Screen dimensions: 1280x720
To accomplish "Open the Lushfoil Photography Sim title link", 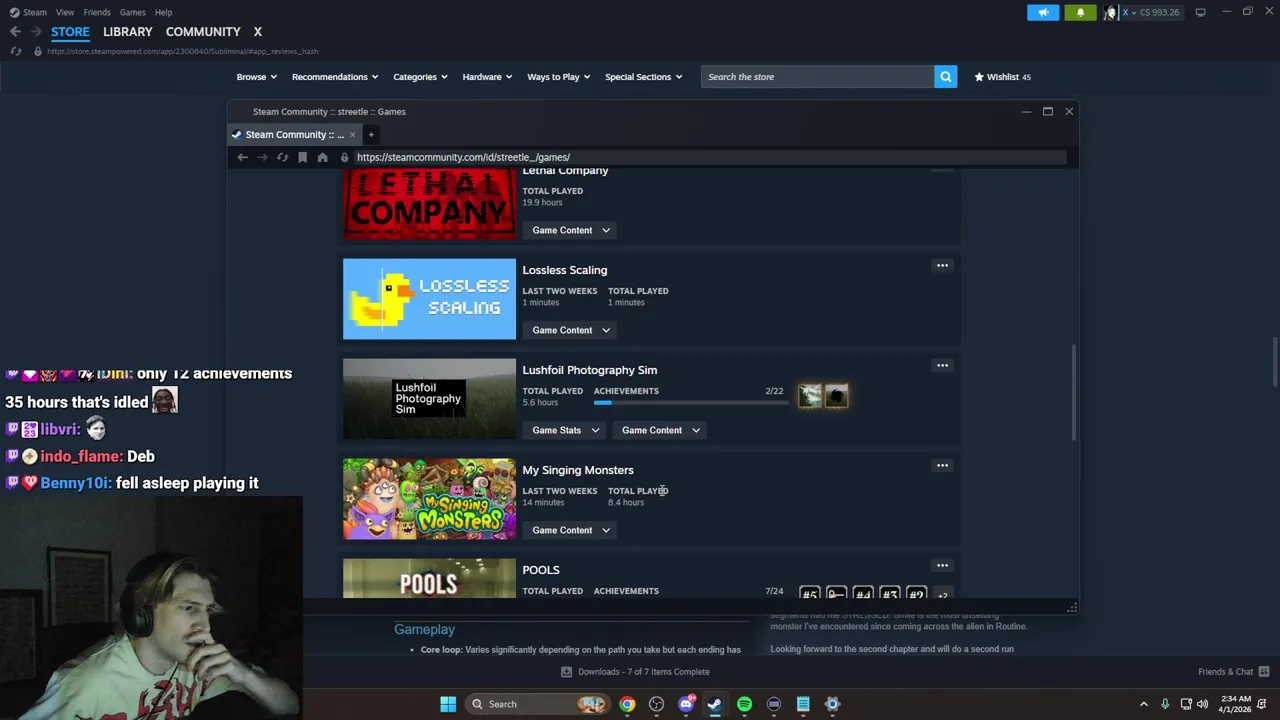I will [589, 370].
